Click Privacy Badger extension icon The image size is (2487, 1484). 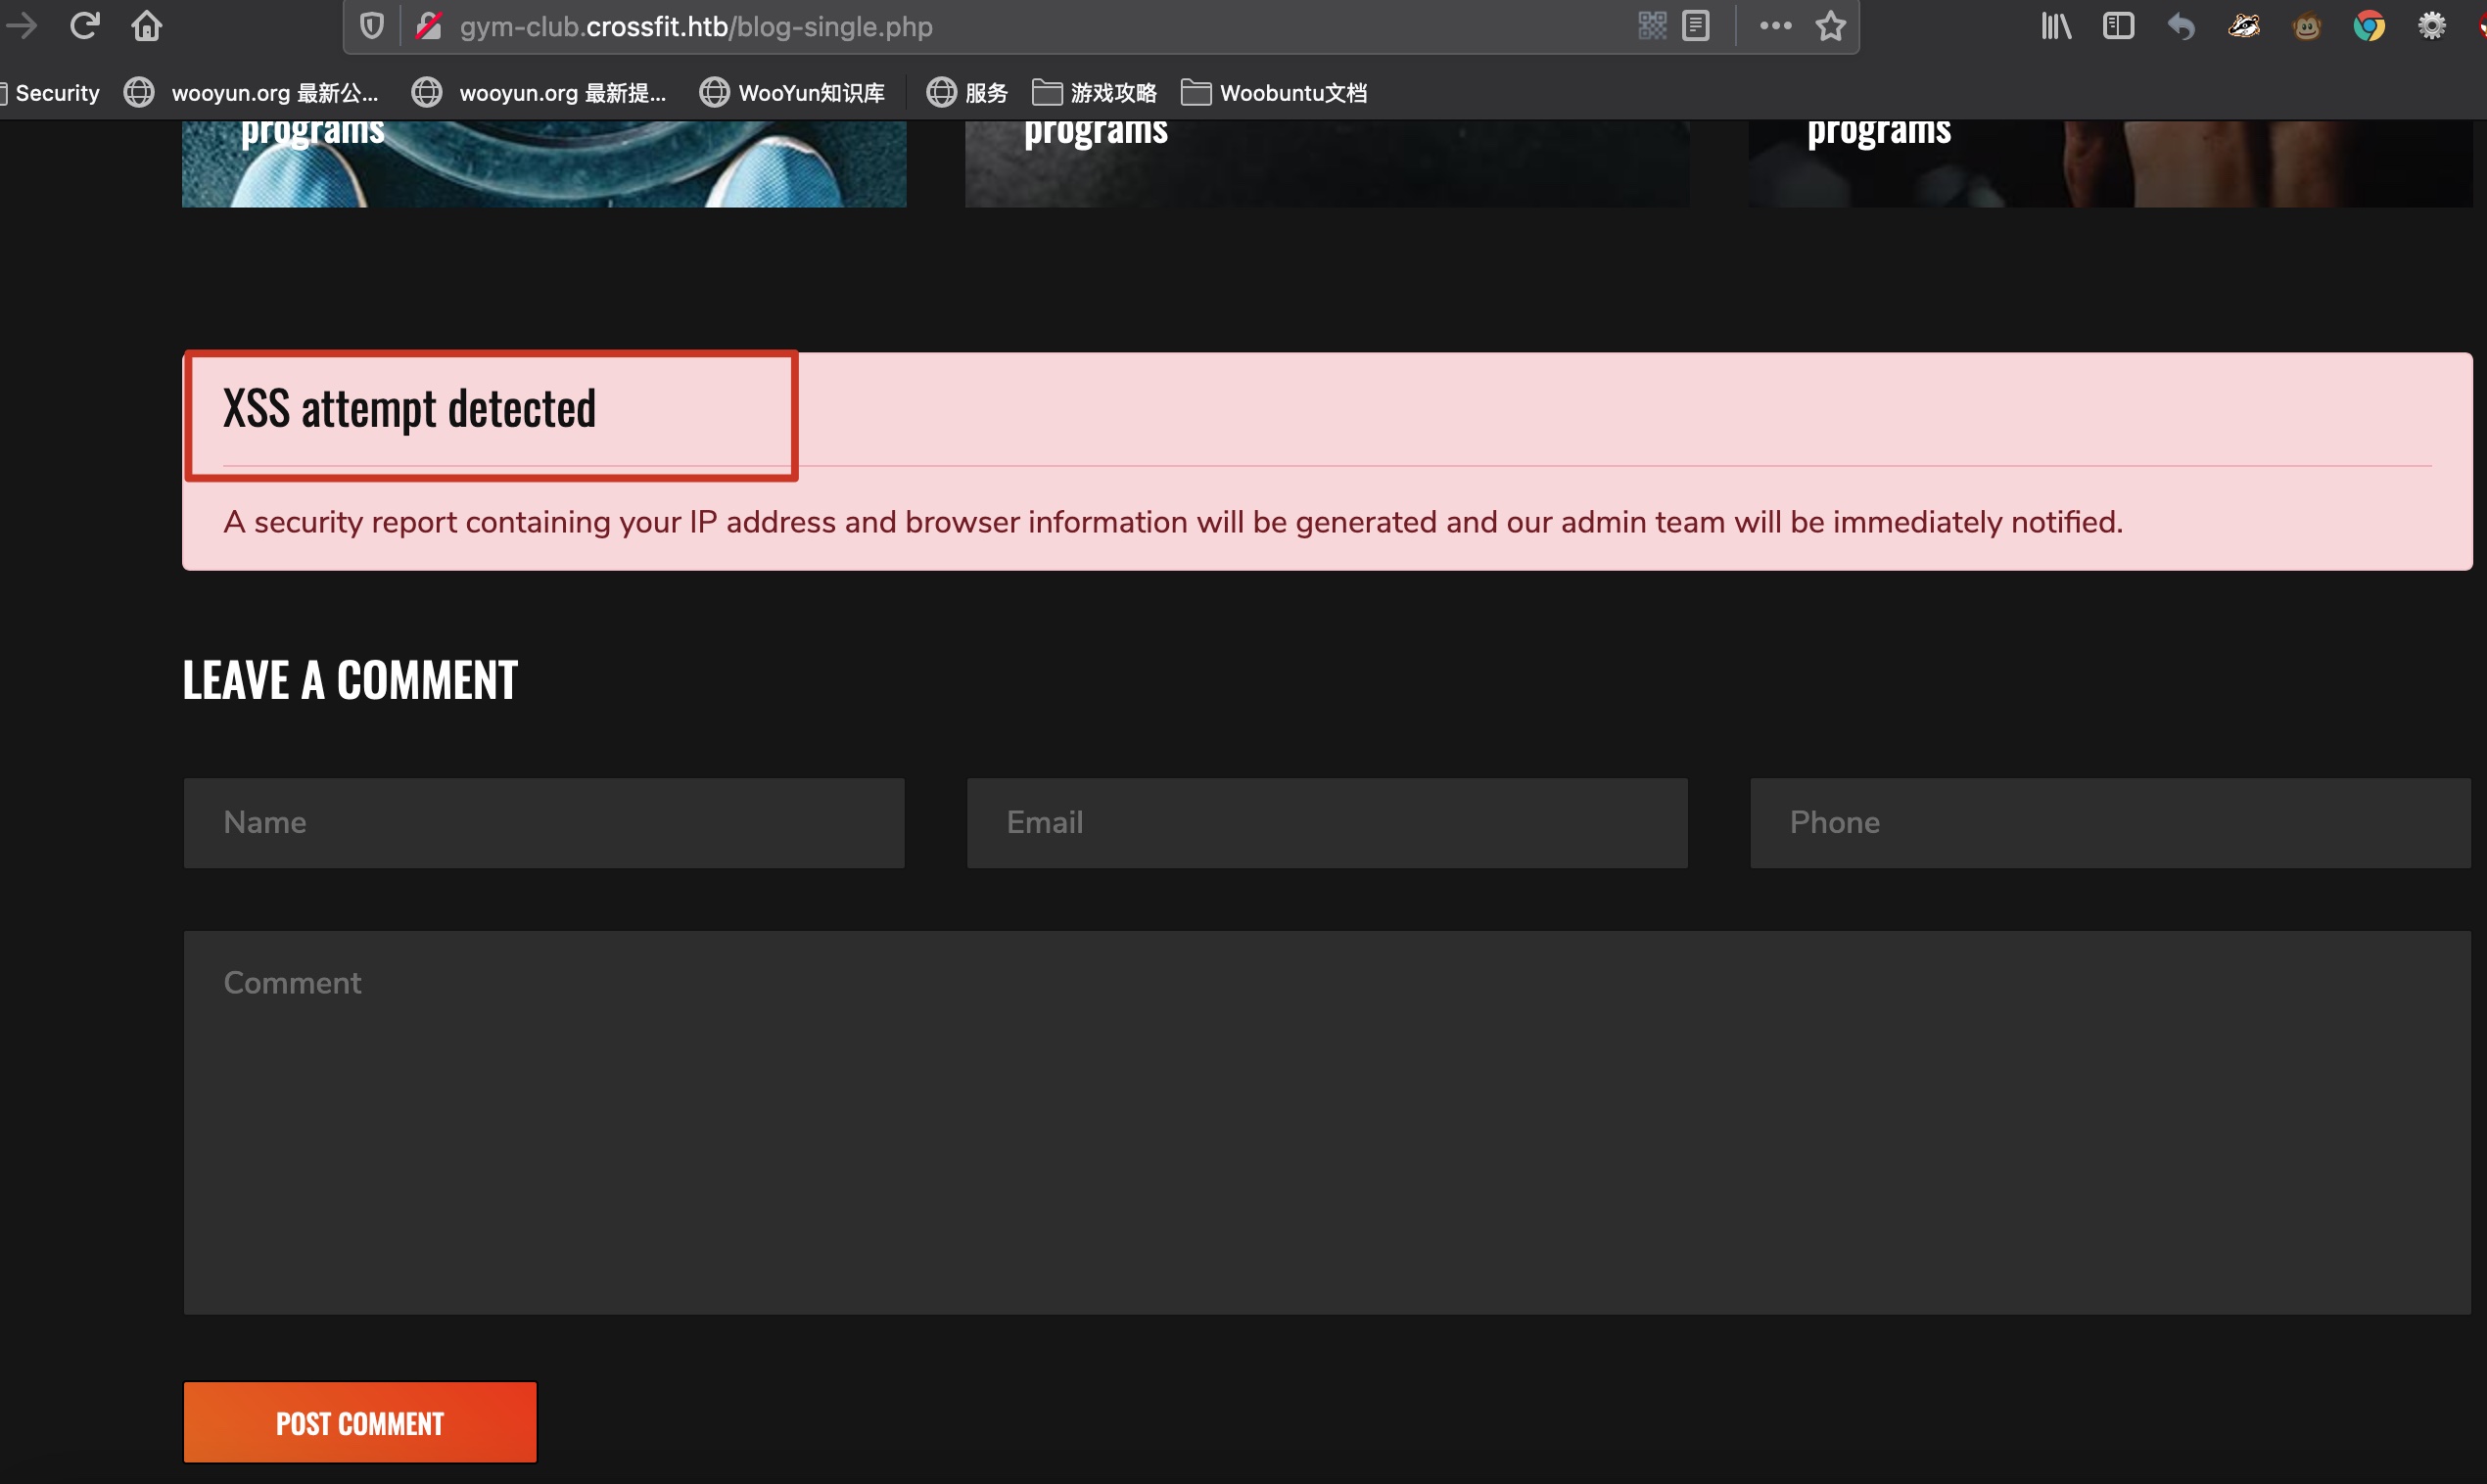coord(2243,26)
